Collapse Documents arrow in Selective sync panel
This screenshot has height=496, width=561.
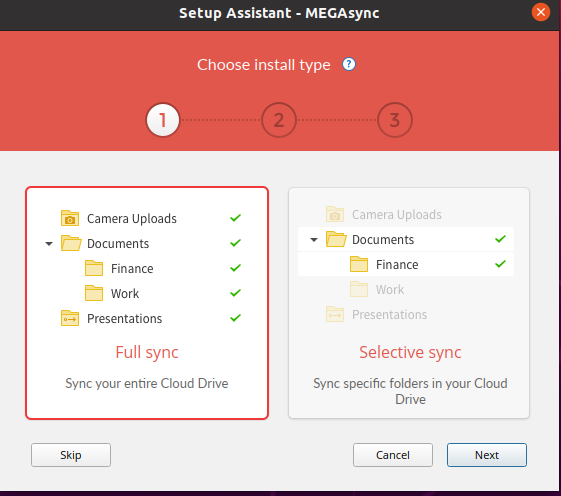point(314,240)
